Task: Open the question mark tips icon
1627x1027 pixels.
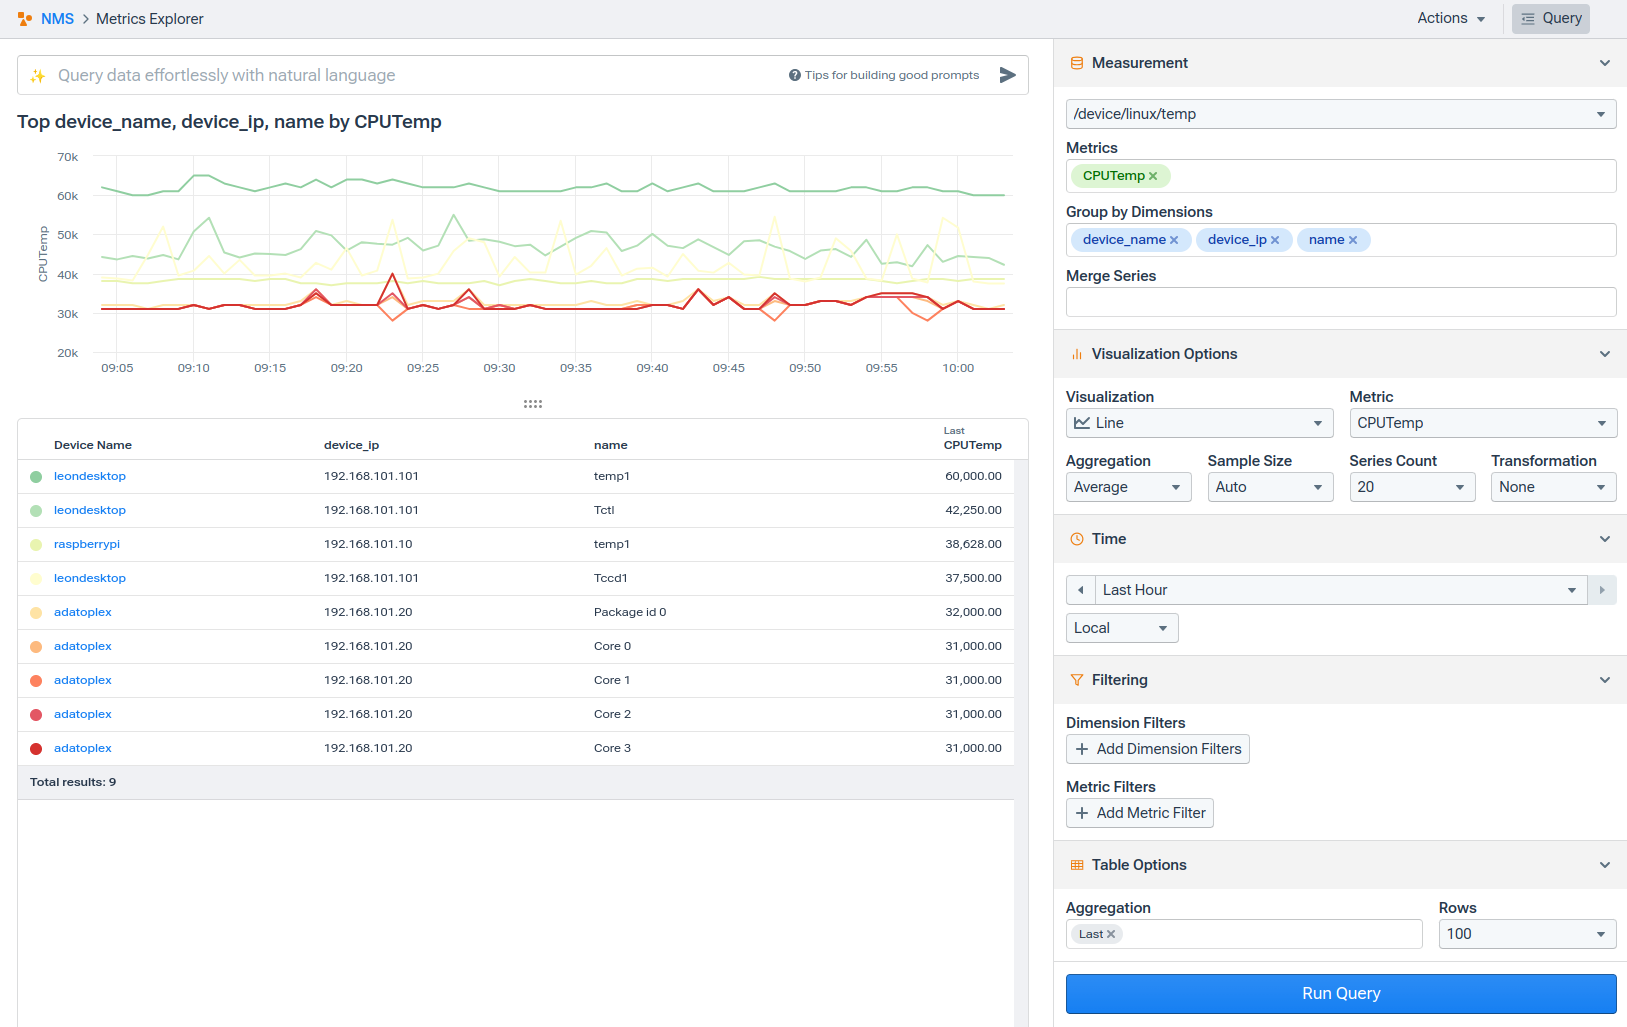Action: click(x=795, y=75)
